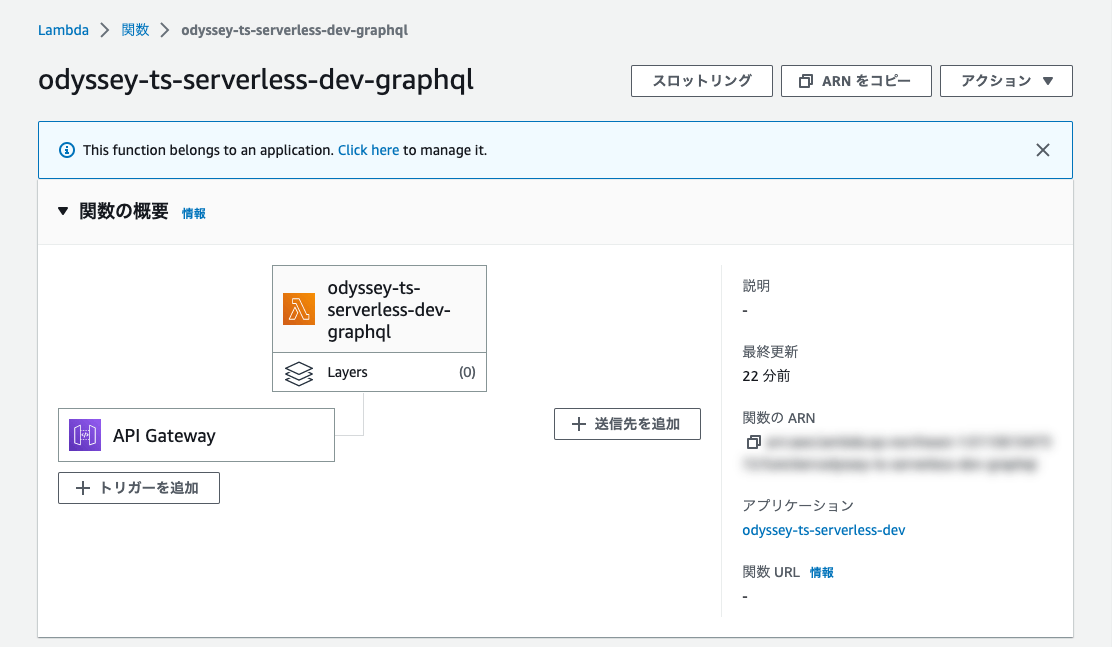This screenshot has height=647, width=1112.
Task: Copy ARN with ARN をコピー button
Action: [x=856, y=81]
